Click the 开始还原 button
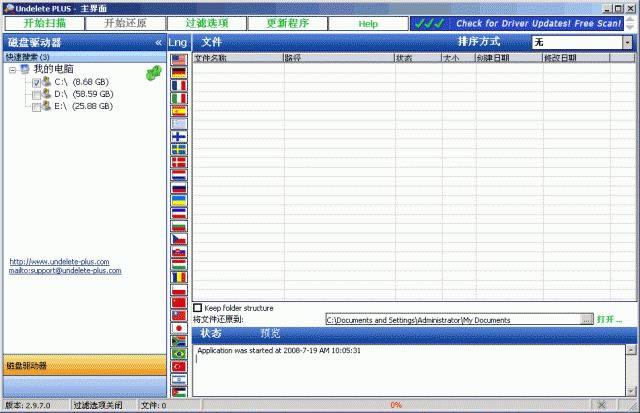The image size is (640, 413). pyautogui.click(x=125, y=23)
